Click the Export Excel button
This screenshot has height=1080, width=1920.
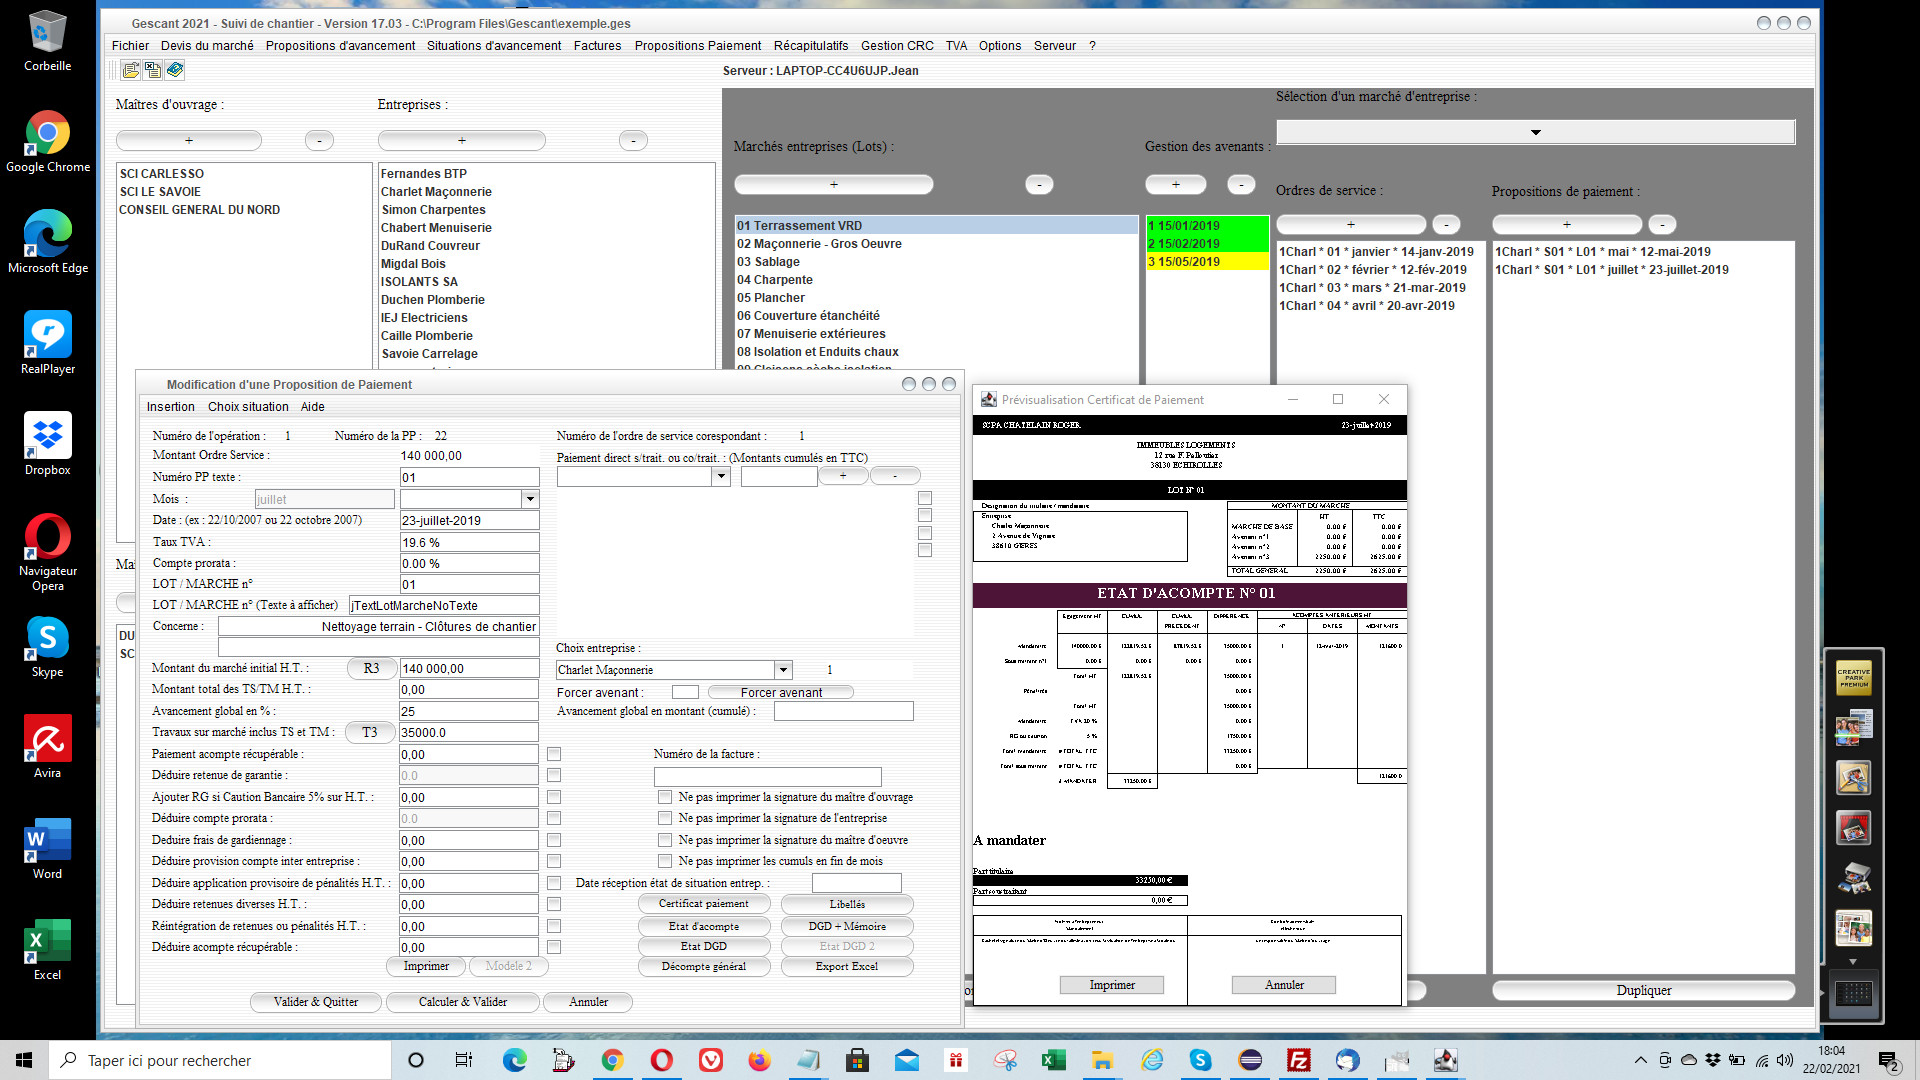[847, 967]
